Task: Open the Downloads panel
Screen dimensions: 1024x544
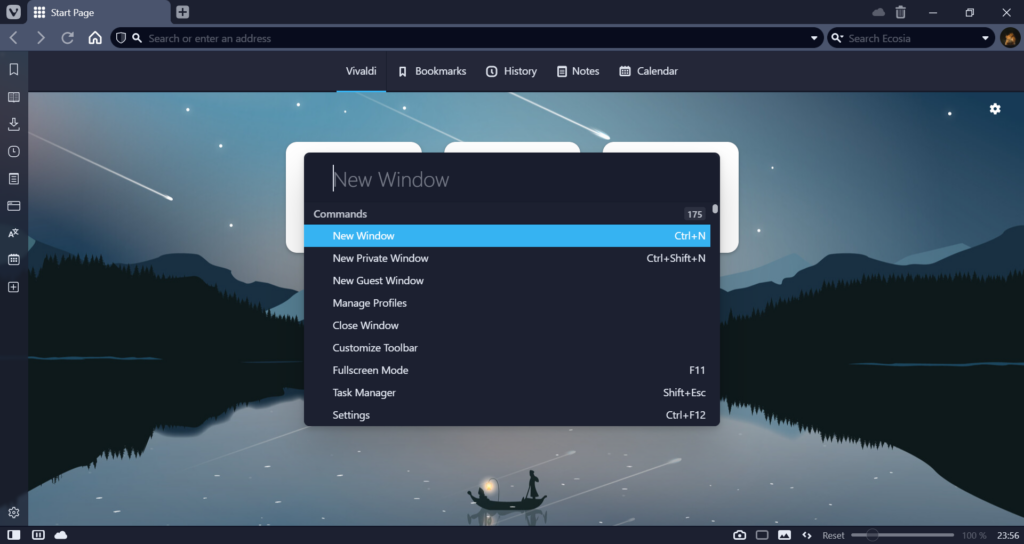Action: [x=14, y=124]
